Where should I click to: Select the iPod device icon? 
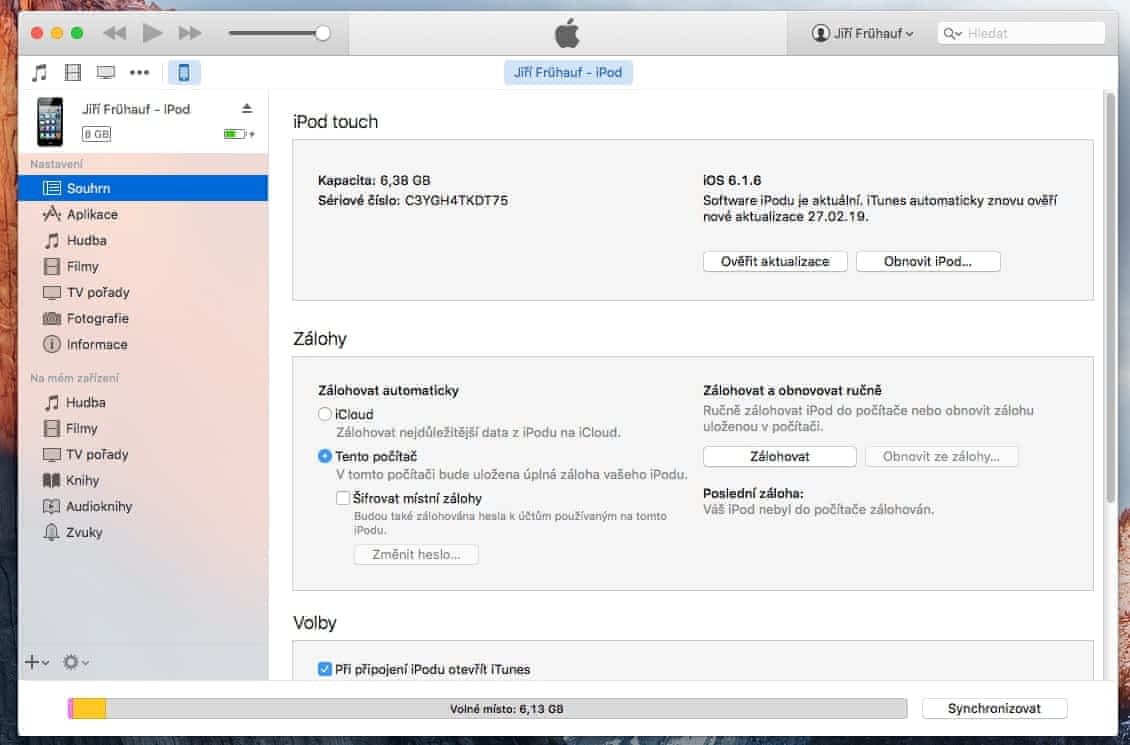(x=184, y=72)
